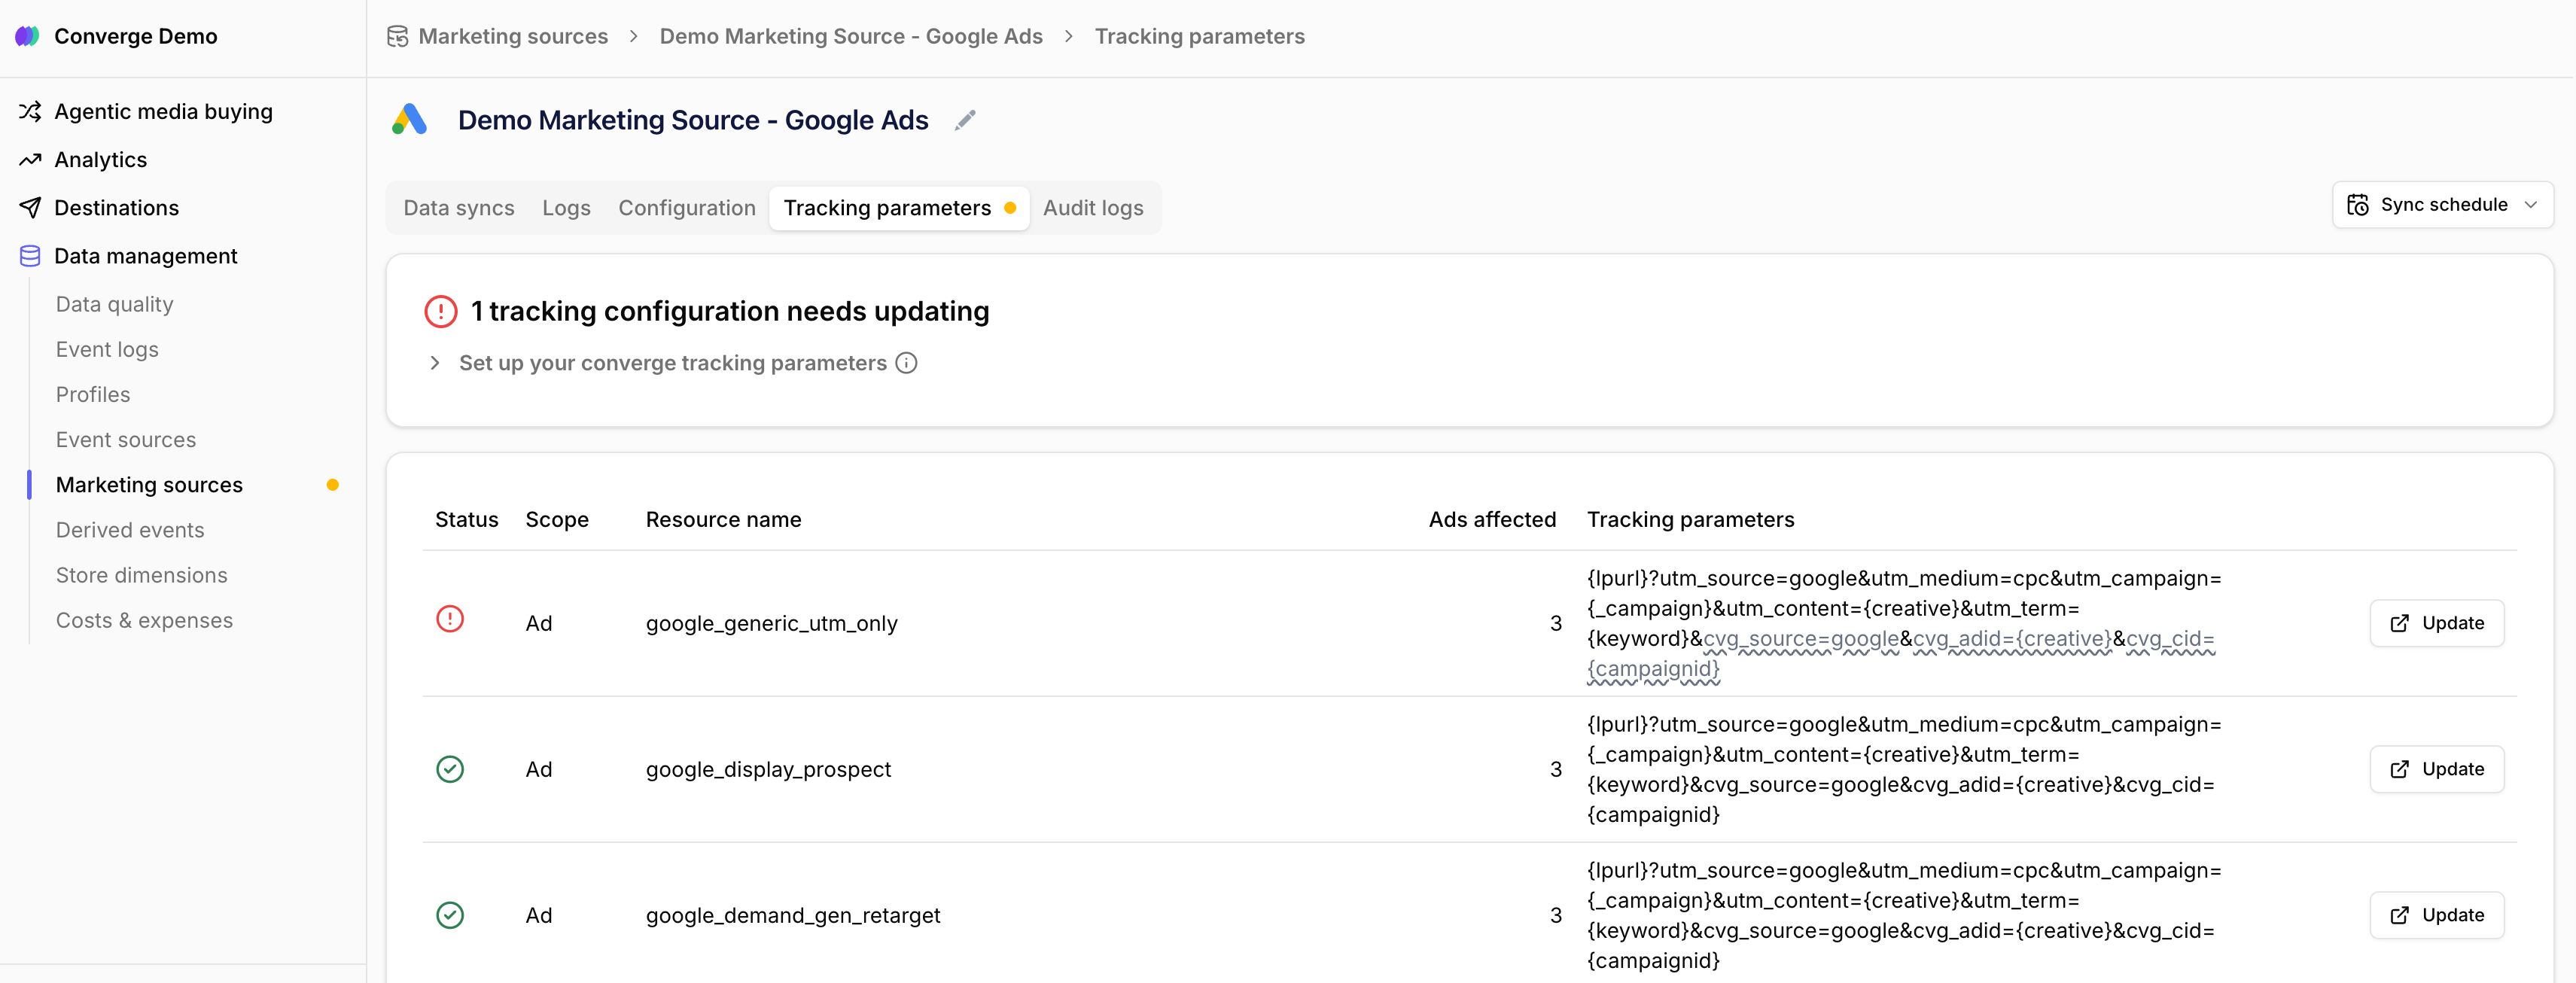Open Agentic media buying section
The image size is (2576, 983).
point(163,111)
